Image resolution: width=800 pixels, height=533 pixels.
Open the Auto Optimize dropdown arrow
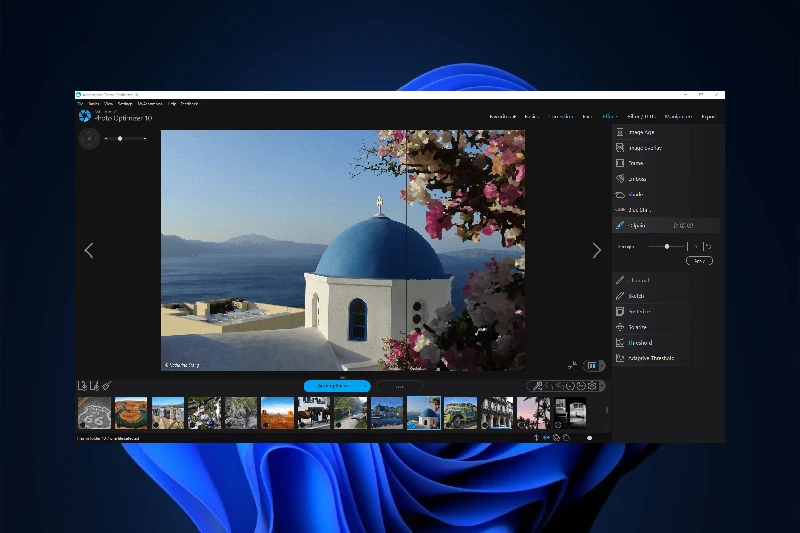(x=366, y=386)
